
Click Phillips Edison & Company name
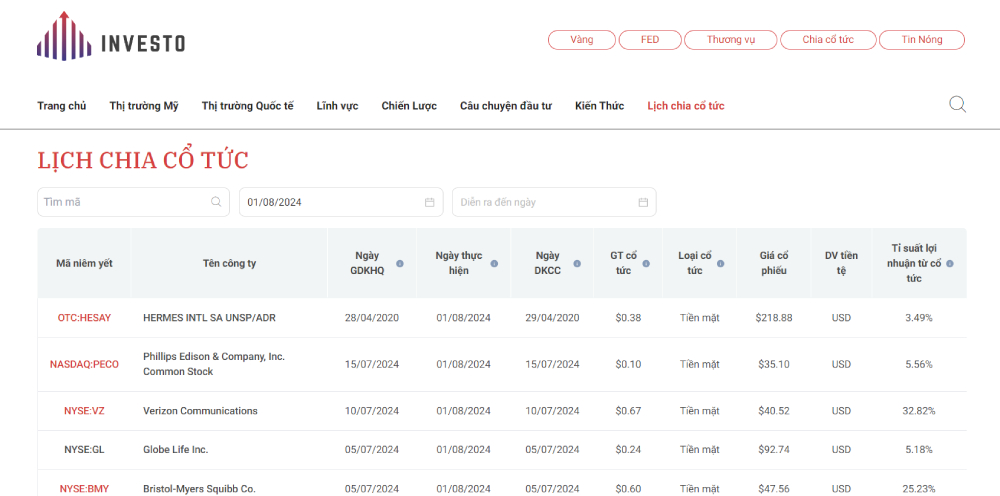click(x=214, y=364)
